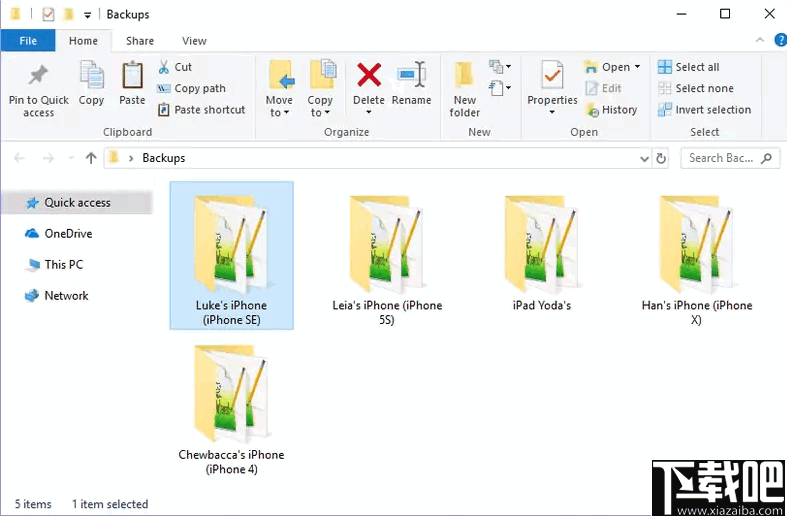Screen dimensions: 787x516
Task: Click Select all
Action: (x=689, y=67)
